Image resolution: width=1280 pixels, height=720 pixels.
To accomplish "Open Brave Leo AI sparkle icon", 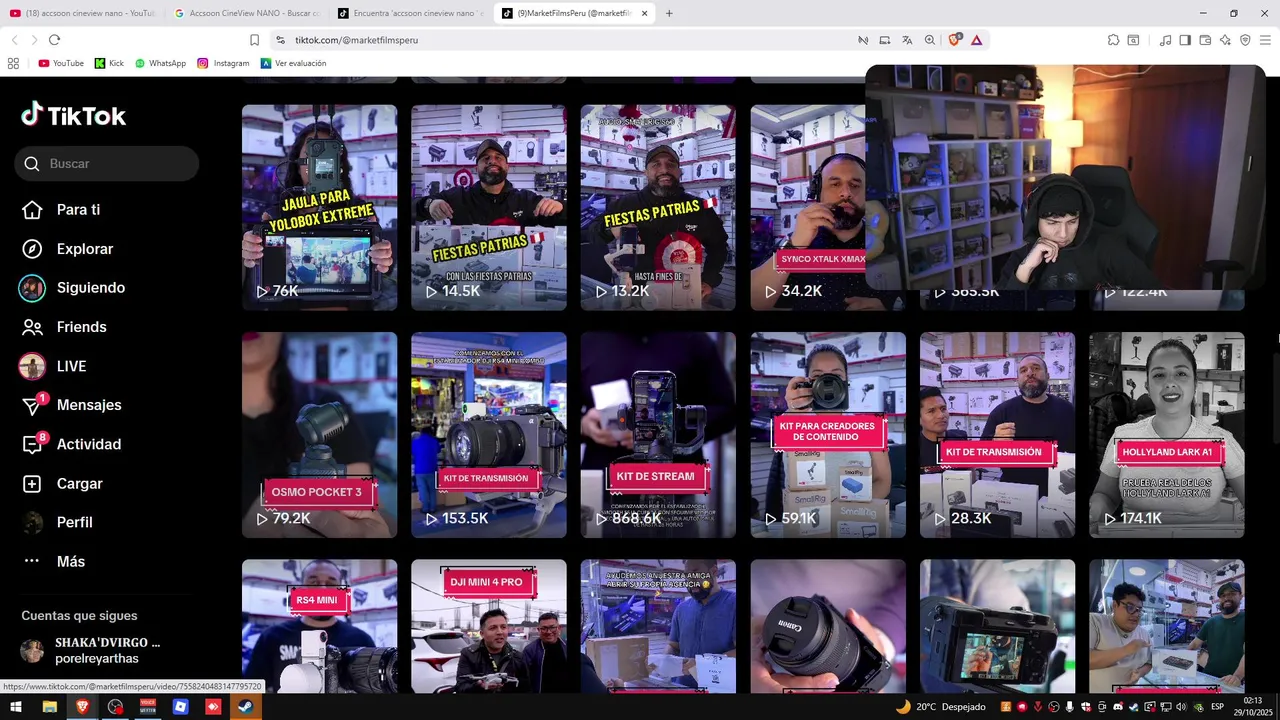I will (1225, 40).
